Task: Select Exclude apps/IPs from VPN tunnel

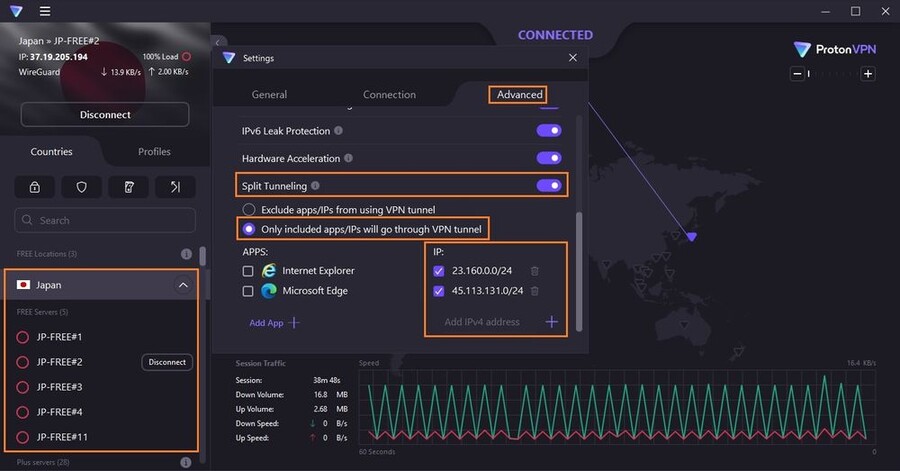Action: click(249, 209)
